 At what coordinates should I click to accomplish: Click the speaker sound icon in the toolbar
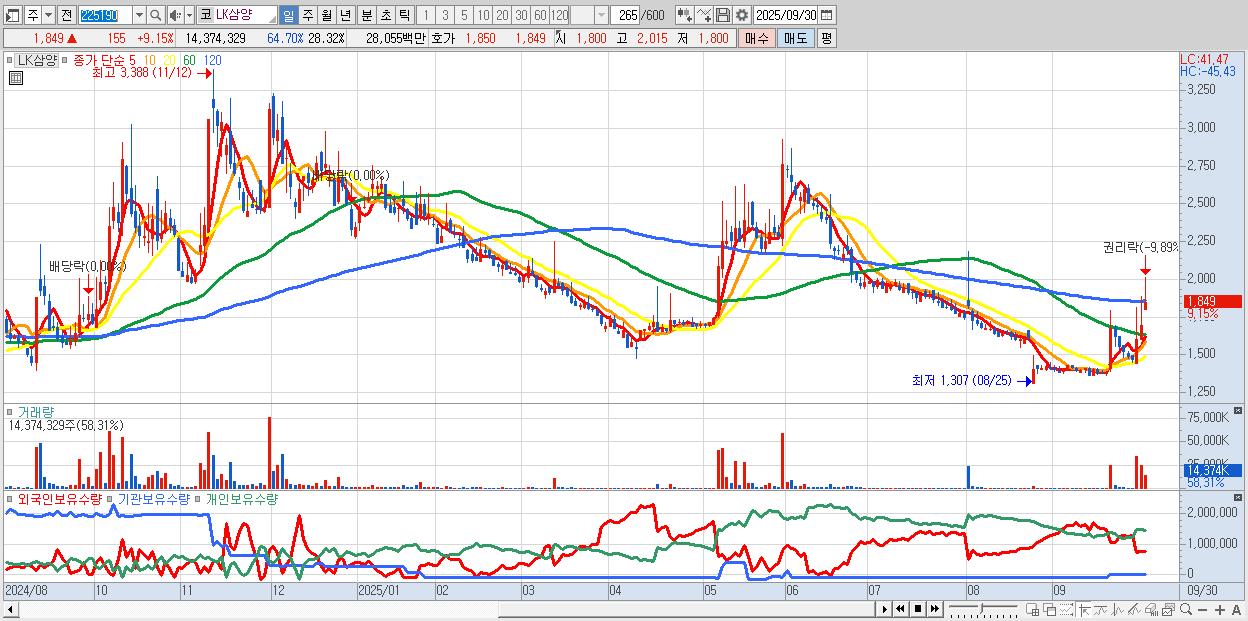174,15
